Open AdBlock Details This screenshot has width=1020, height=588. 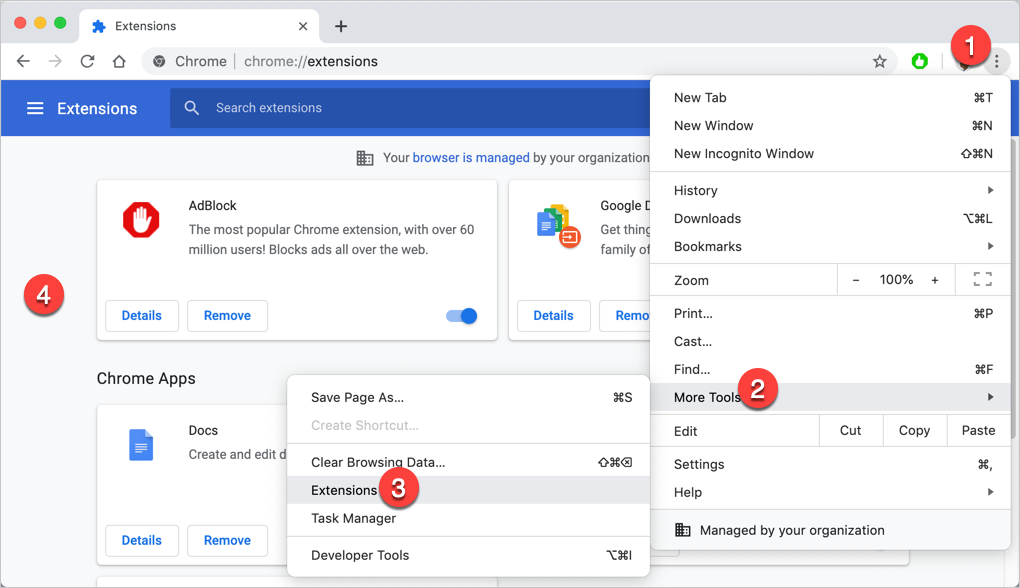tap(142, 315)
